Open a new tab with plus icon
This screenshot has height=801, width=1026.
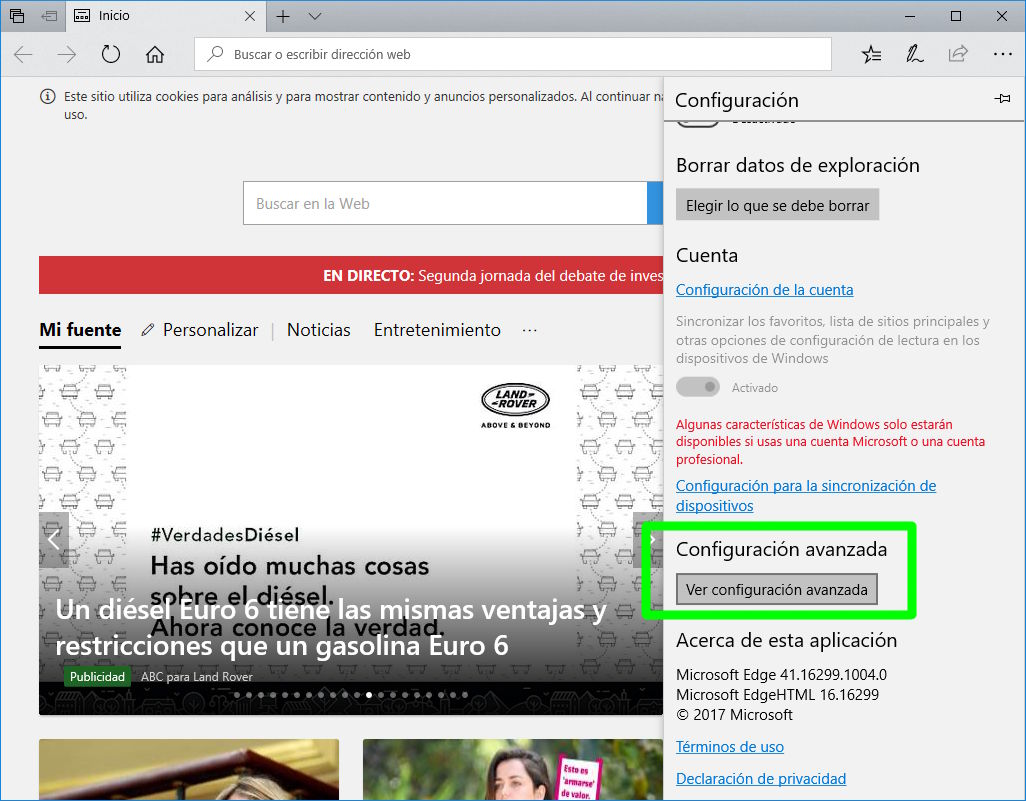(x=283, y=16)
